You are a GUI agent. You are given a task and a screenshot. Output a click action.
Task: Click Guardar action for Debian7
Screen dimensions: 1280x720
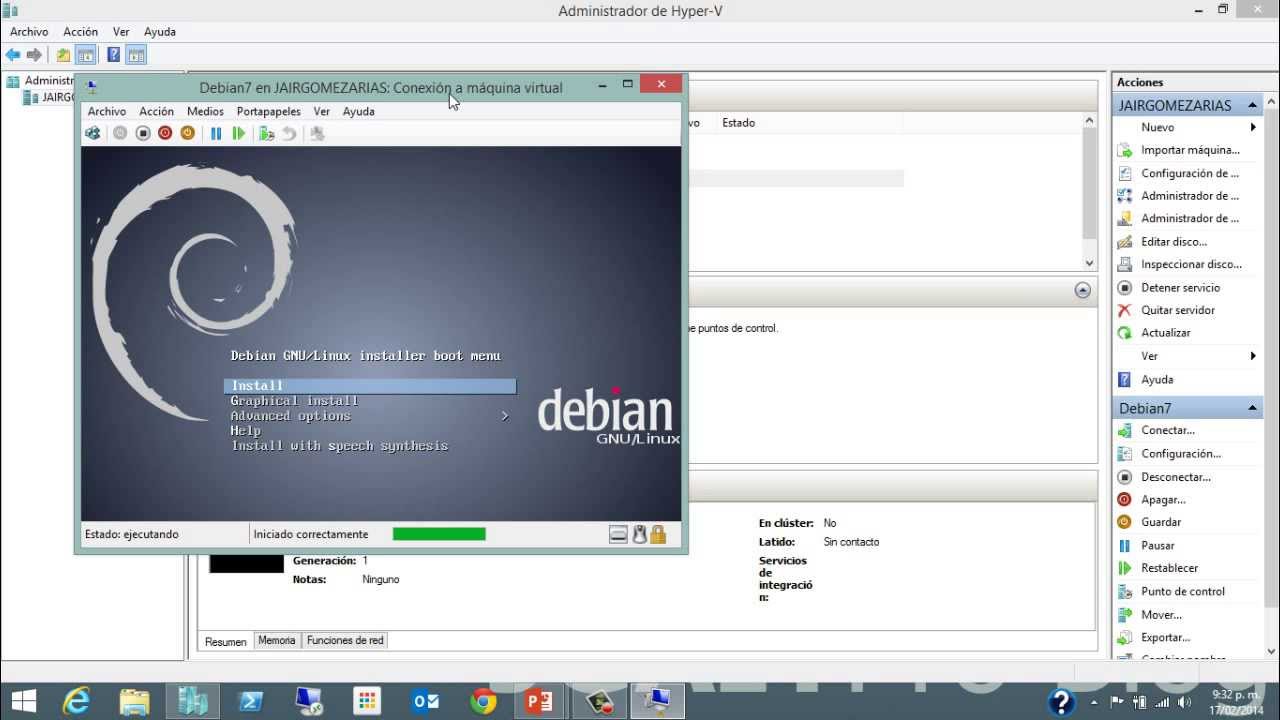[1161, 522]
